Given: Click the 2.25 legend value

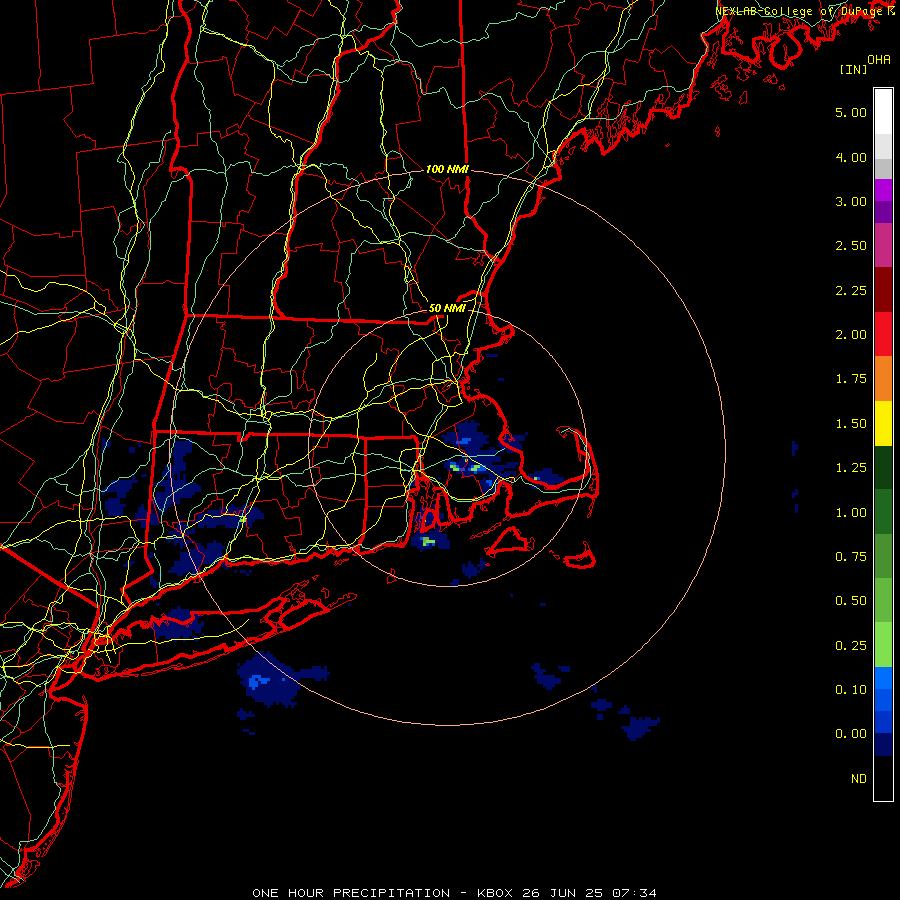Looking at the screenshot, I should coord(851,290).
